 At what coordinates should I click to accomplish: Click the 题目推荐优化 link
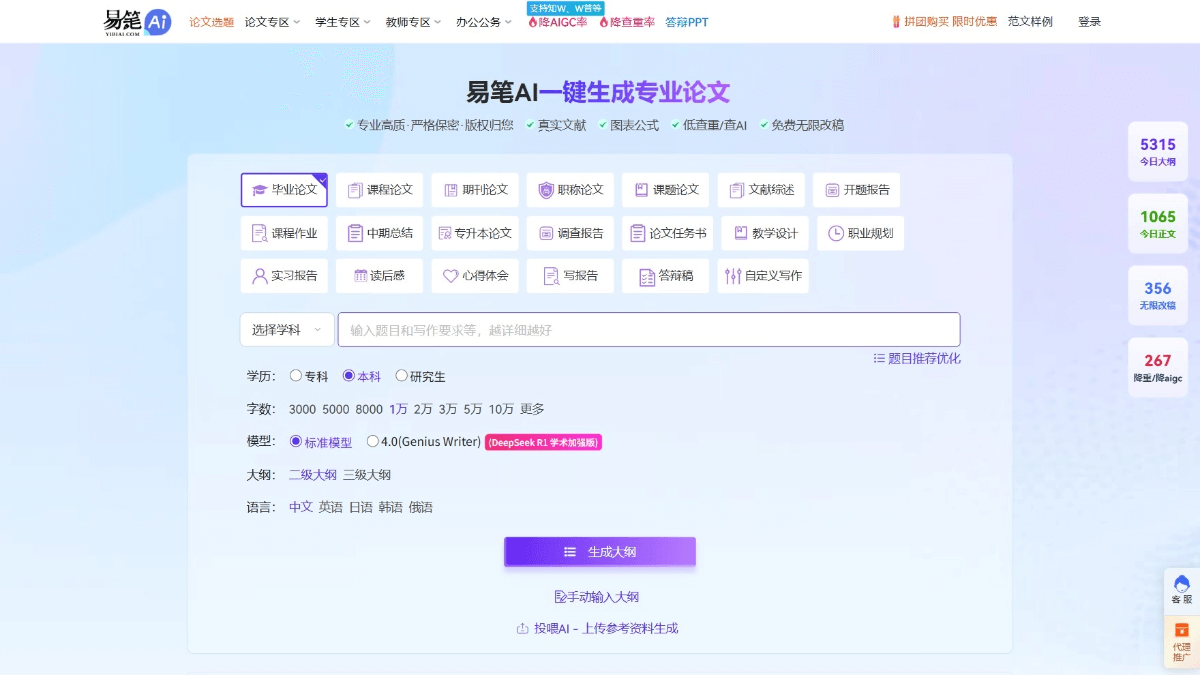(x=917, y=358)
